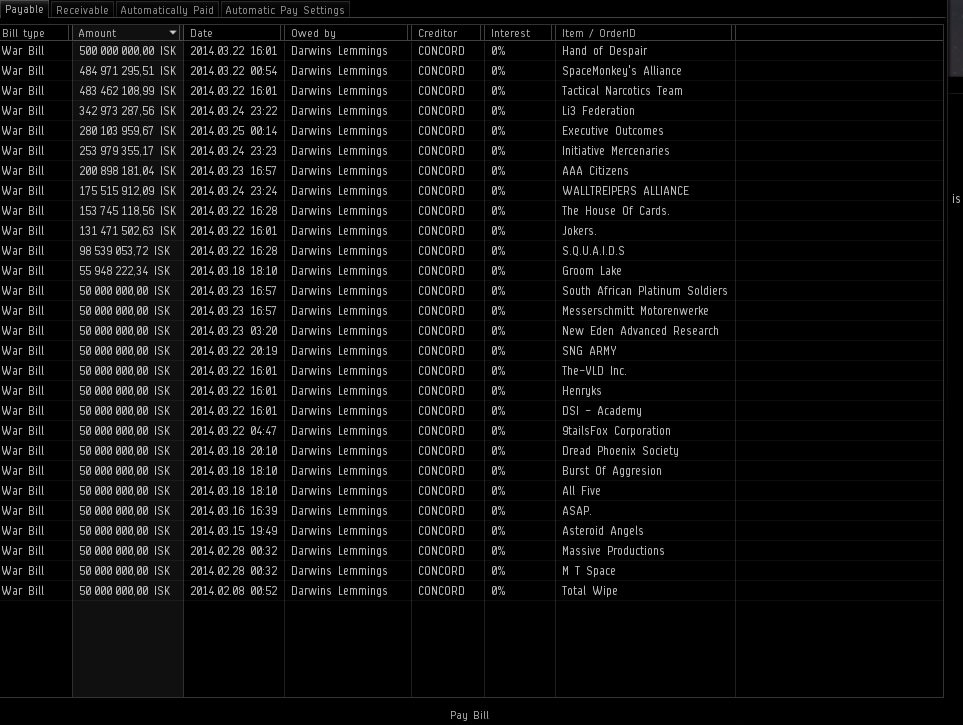The width and height of the screenshot is (963, 725).
Task: Select the Initiative Mercenaries bill row
Action: [472, 151]
